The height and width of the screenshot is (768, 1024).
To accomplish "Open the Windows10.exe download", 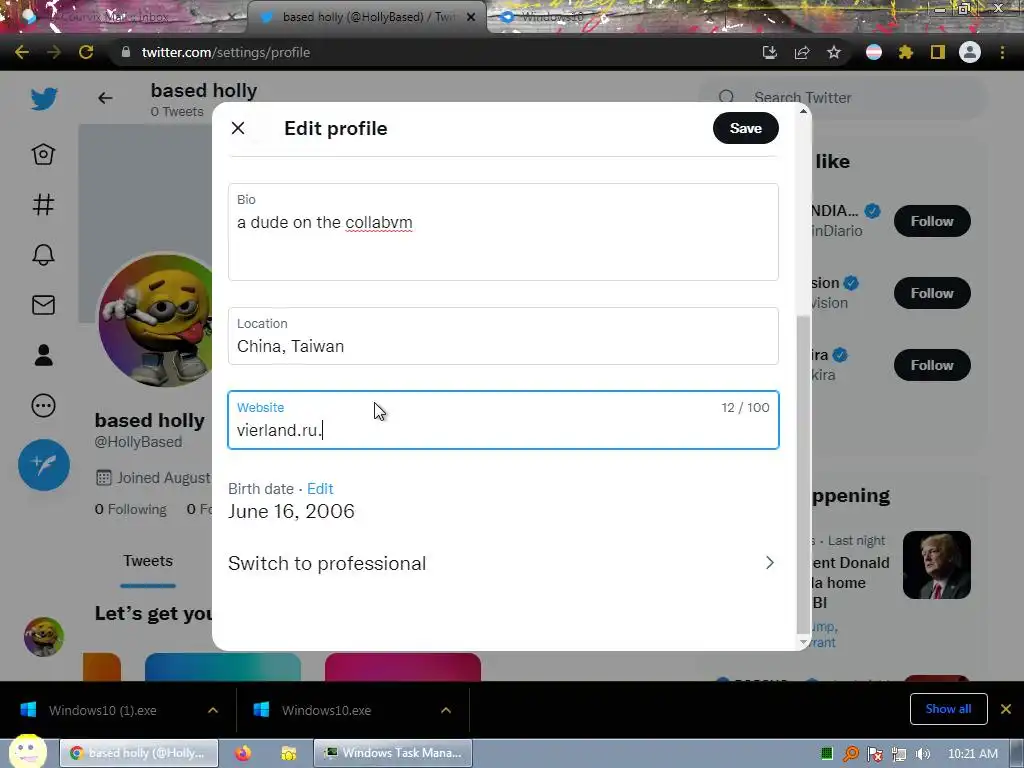I will point(327,710).
